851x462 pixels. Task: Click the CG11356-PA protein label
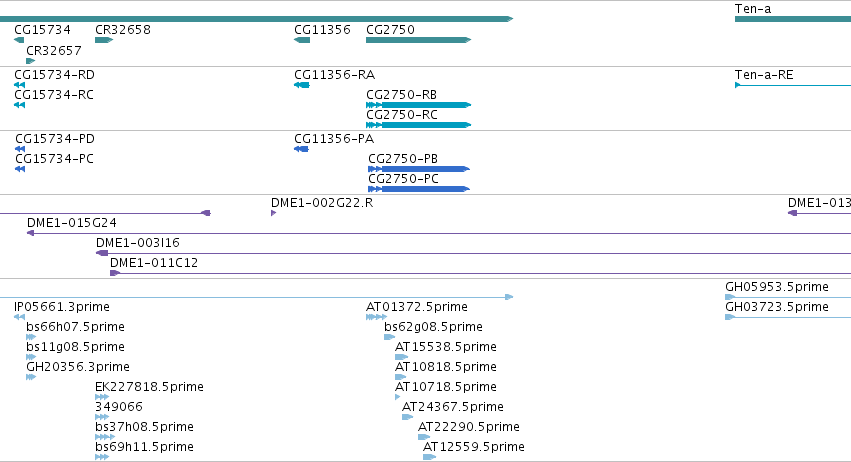(334, 139)
